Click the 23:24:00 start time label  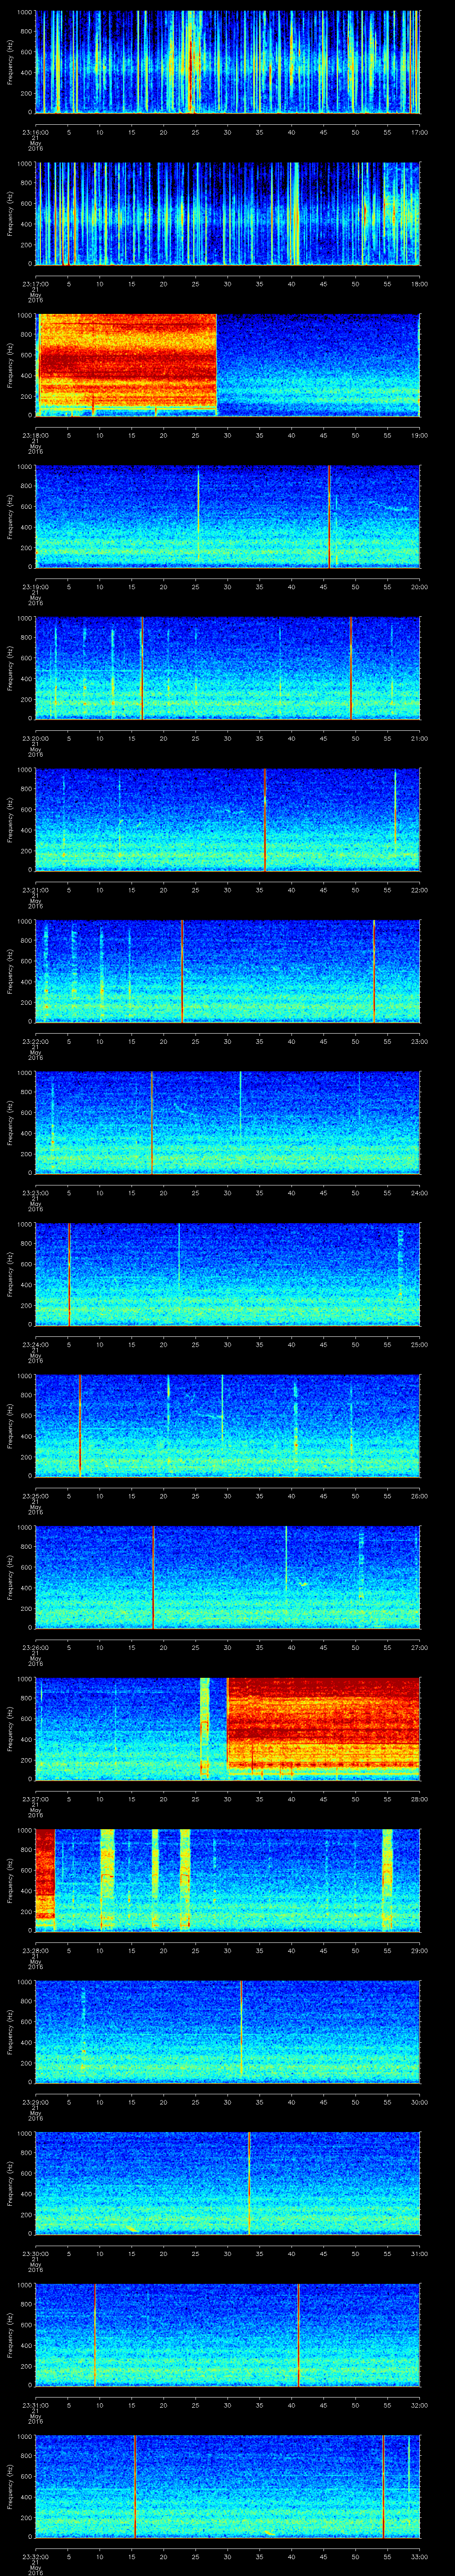(35, 1345)
